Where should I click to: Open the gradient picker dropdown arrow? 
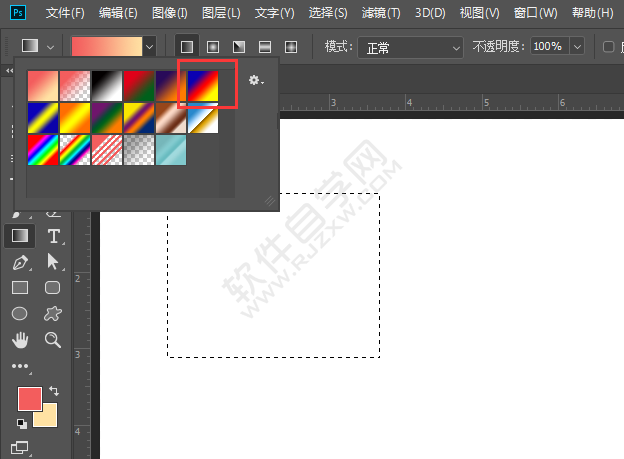tap(150, 47)
